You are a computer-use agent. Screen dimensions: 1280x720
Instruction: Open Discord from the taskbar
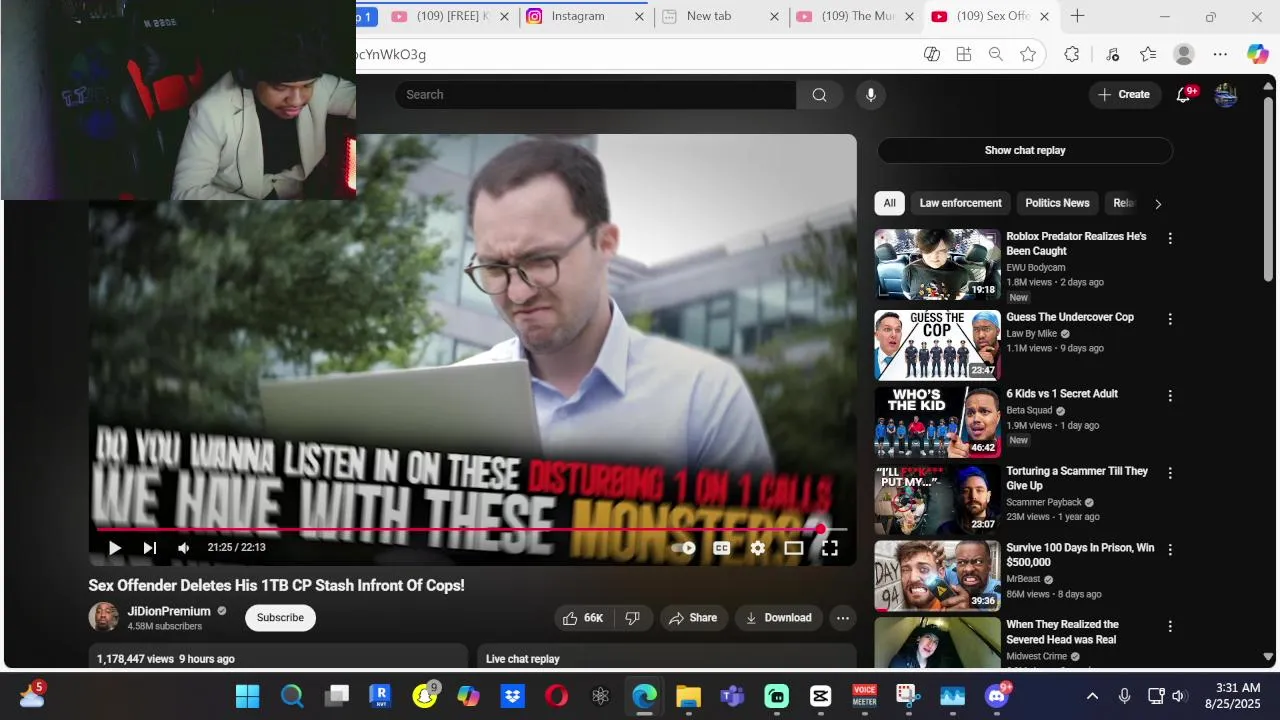tap(997, 696)
